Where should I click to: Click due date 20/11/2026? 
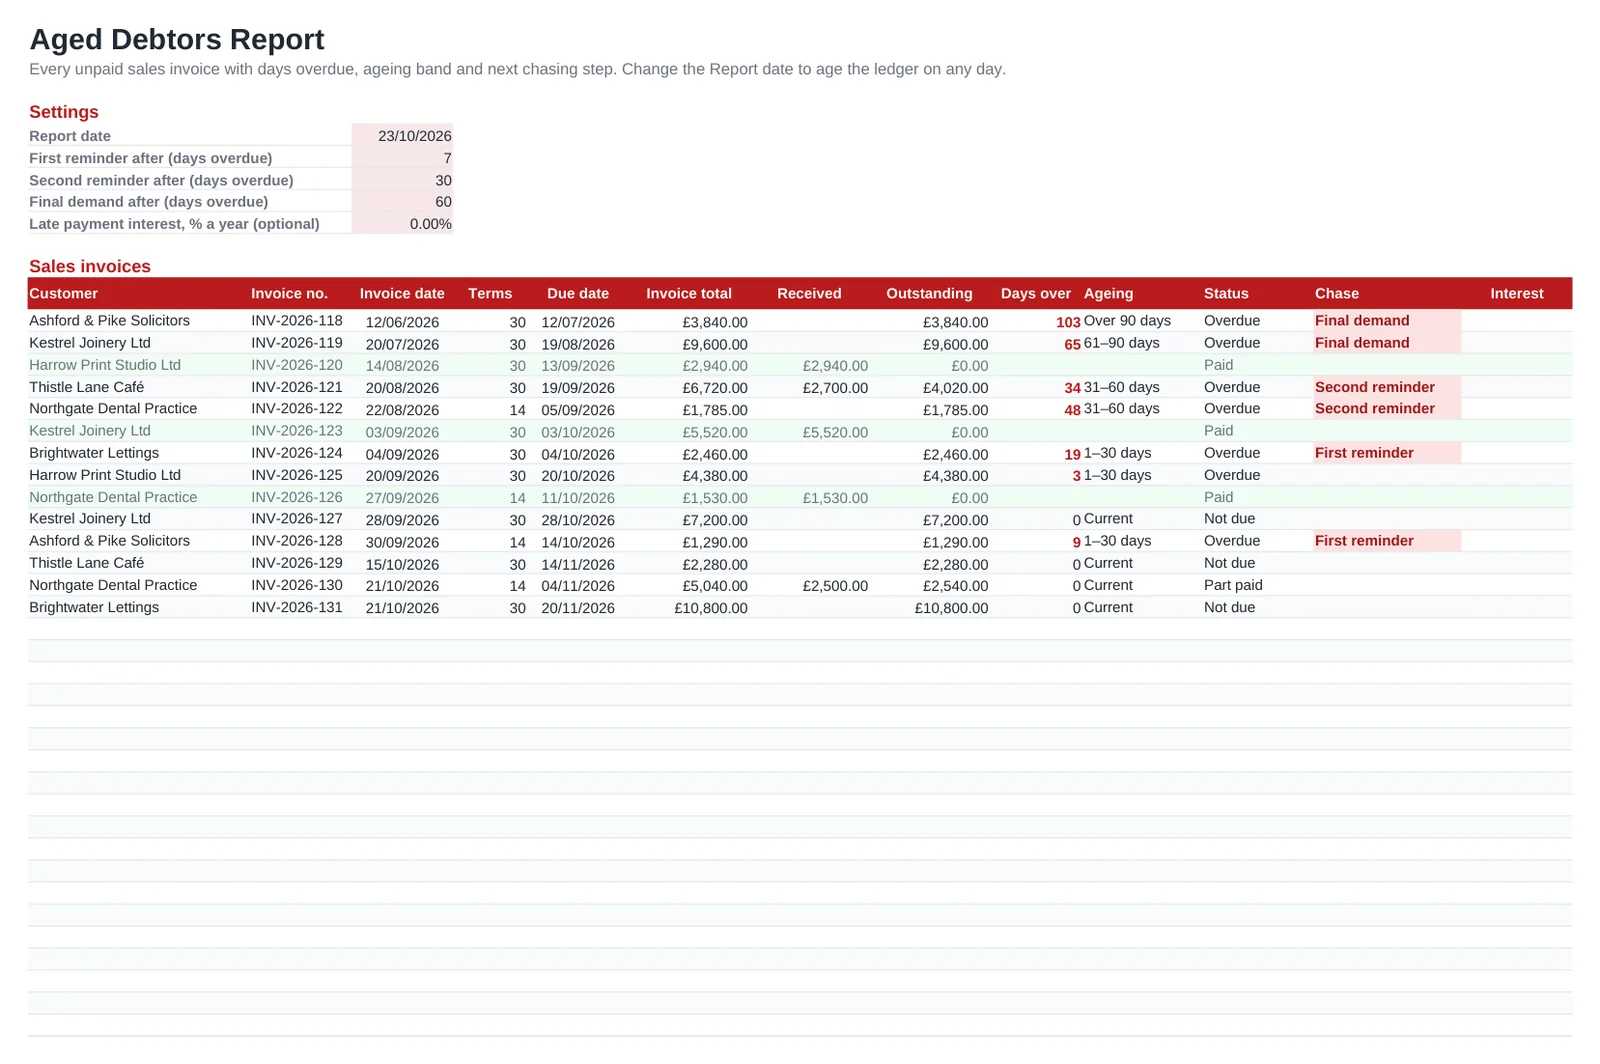pos(578,608)
